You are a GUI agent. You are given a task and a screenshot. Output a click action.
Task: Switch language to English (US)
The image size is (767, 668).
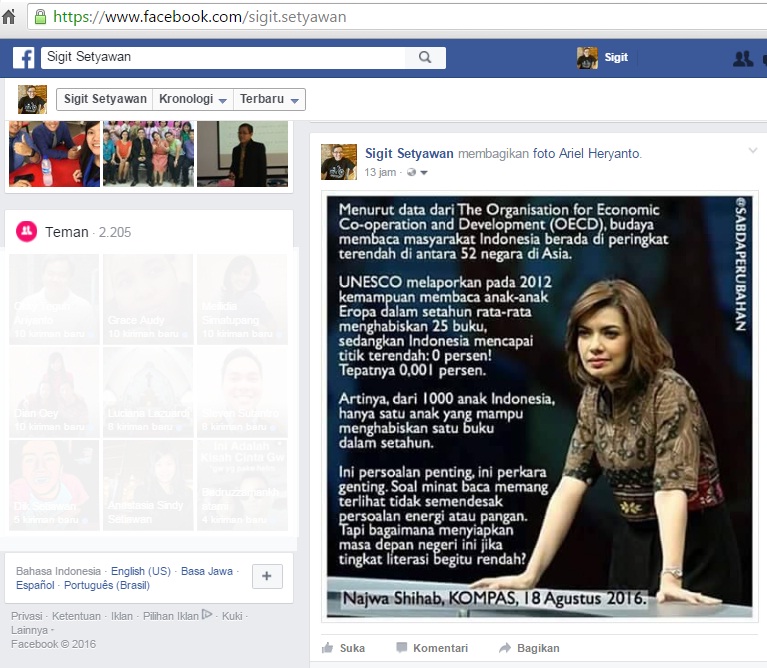click(x=141, y=571)
